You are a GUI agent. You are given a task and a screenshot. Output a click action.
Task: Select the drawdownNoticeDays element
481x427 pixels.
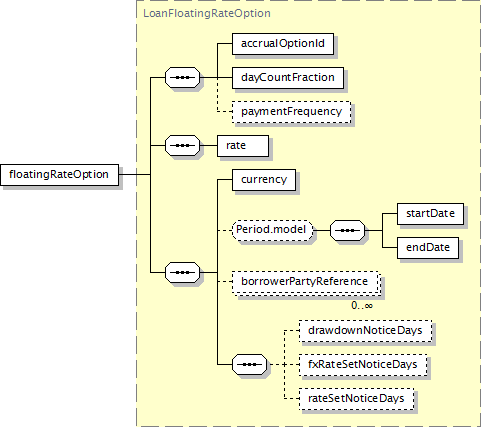pyautogui.click(x=365, y=331)
